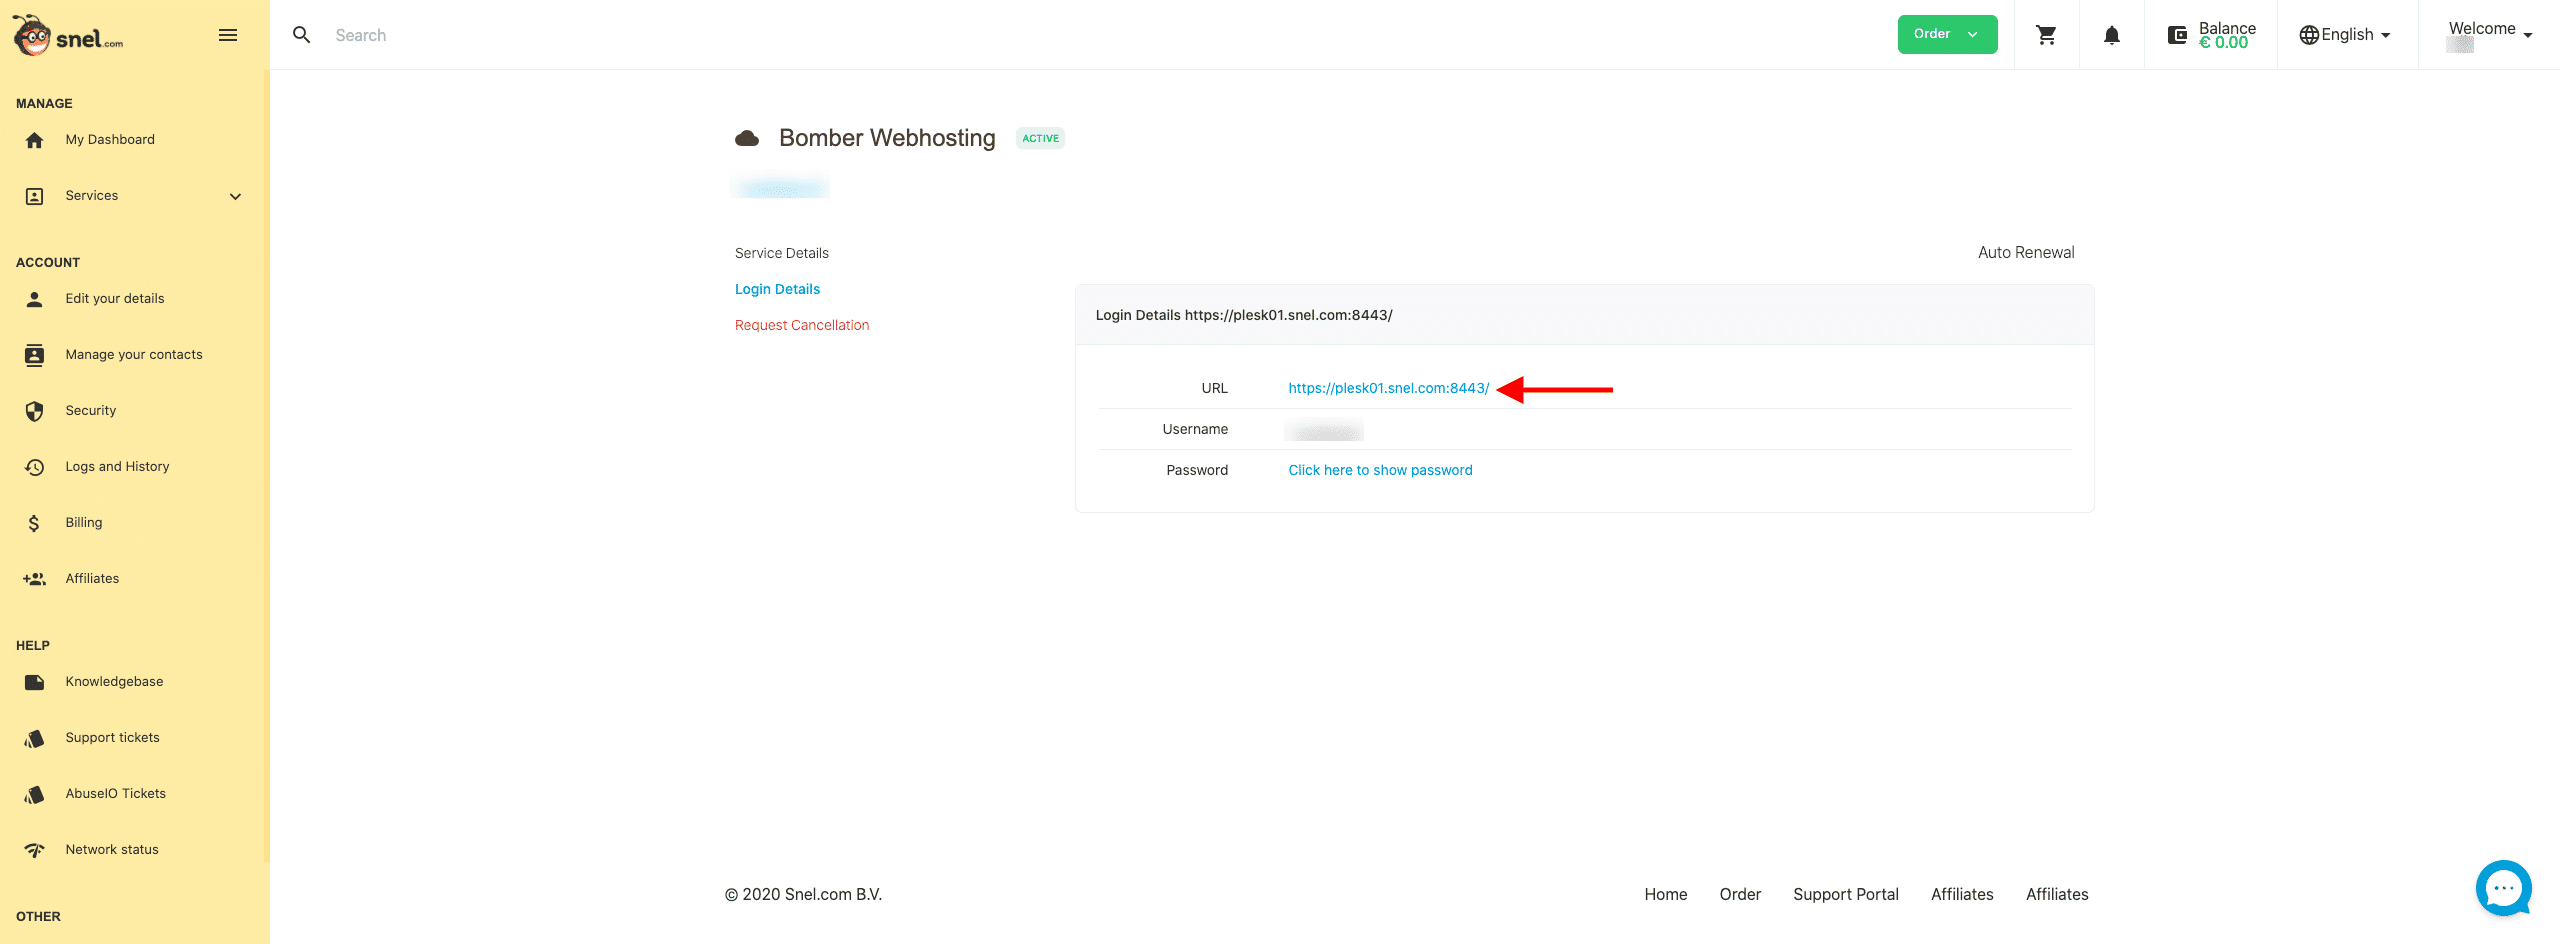The height and width of the screenshot is (944, 2560).
Task: Click the search magnifier icon
Action: (301, 35)
